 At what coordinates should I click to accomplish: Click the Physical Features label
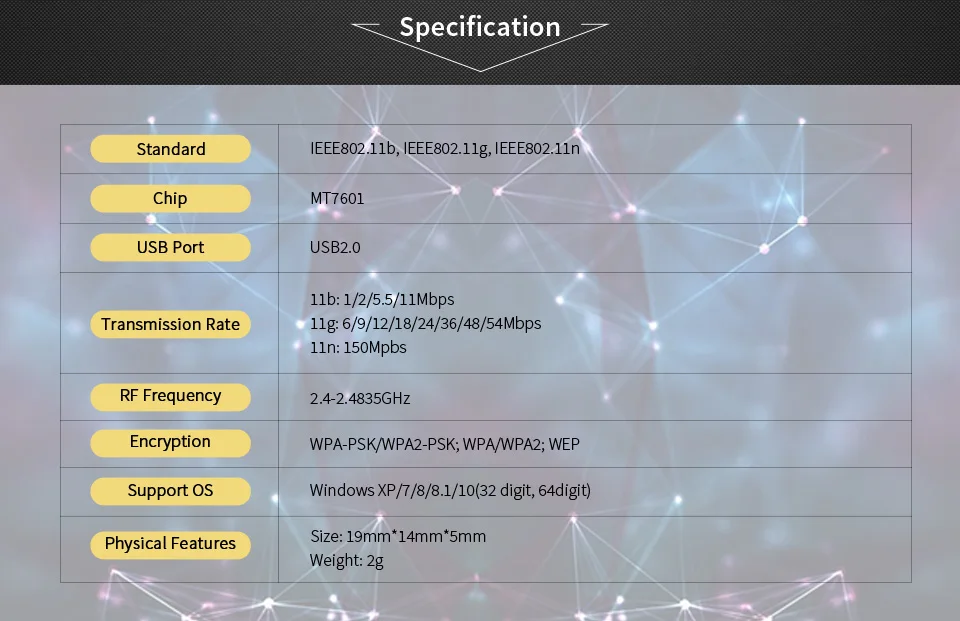(170, 544)
